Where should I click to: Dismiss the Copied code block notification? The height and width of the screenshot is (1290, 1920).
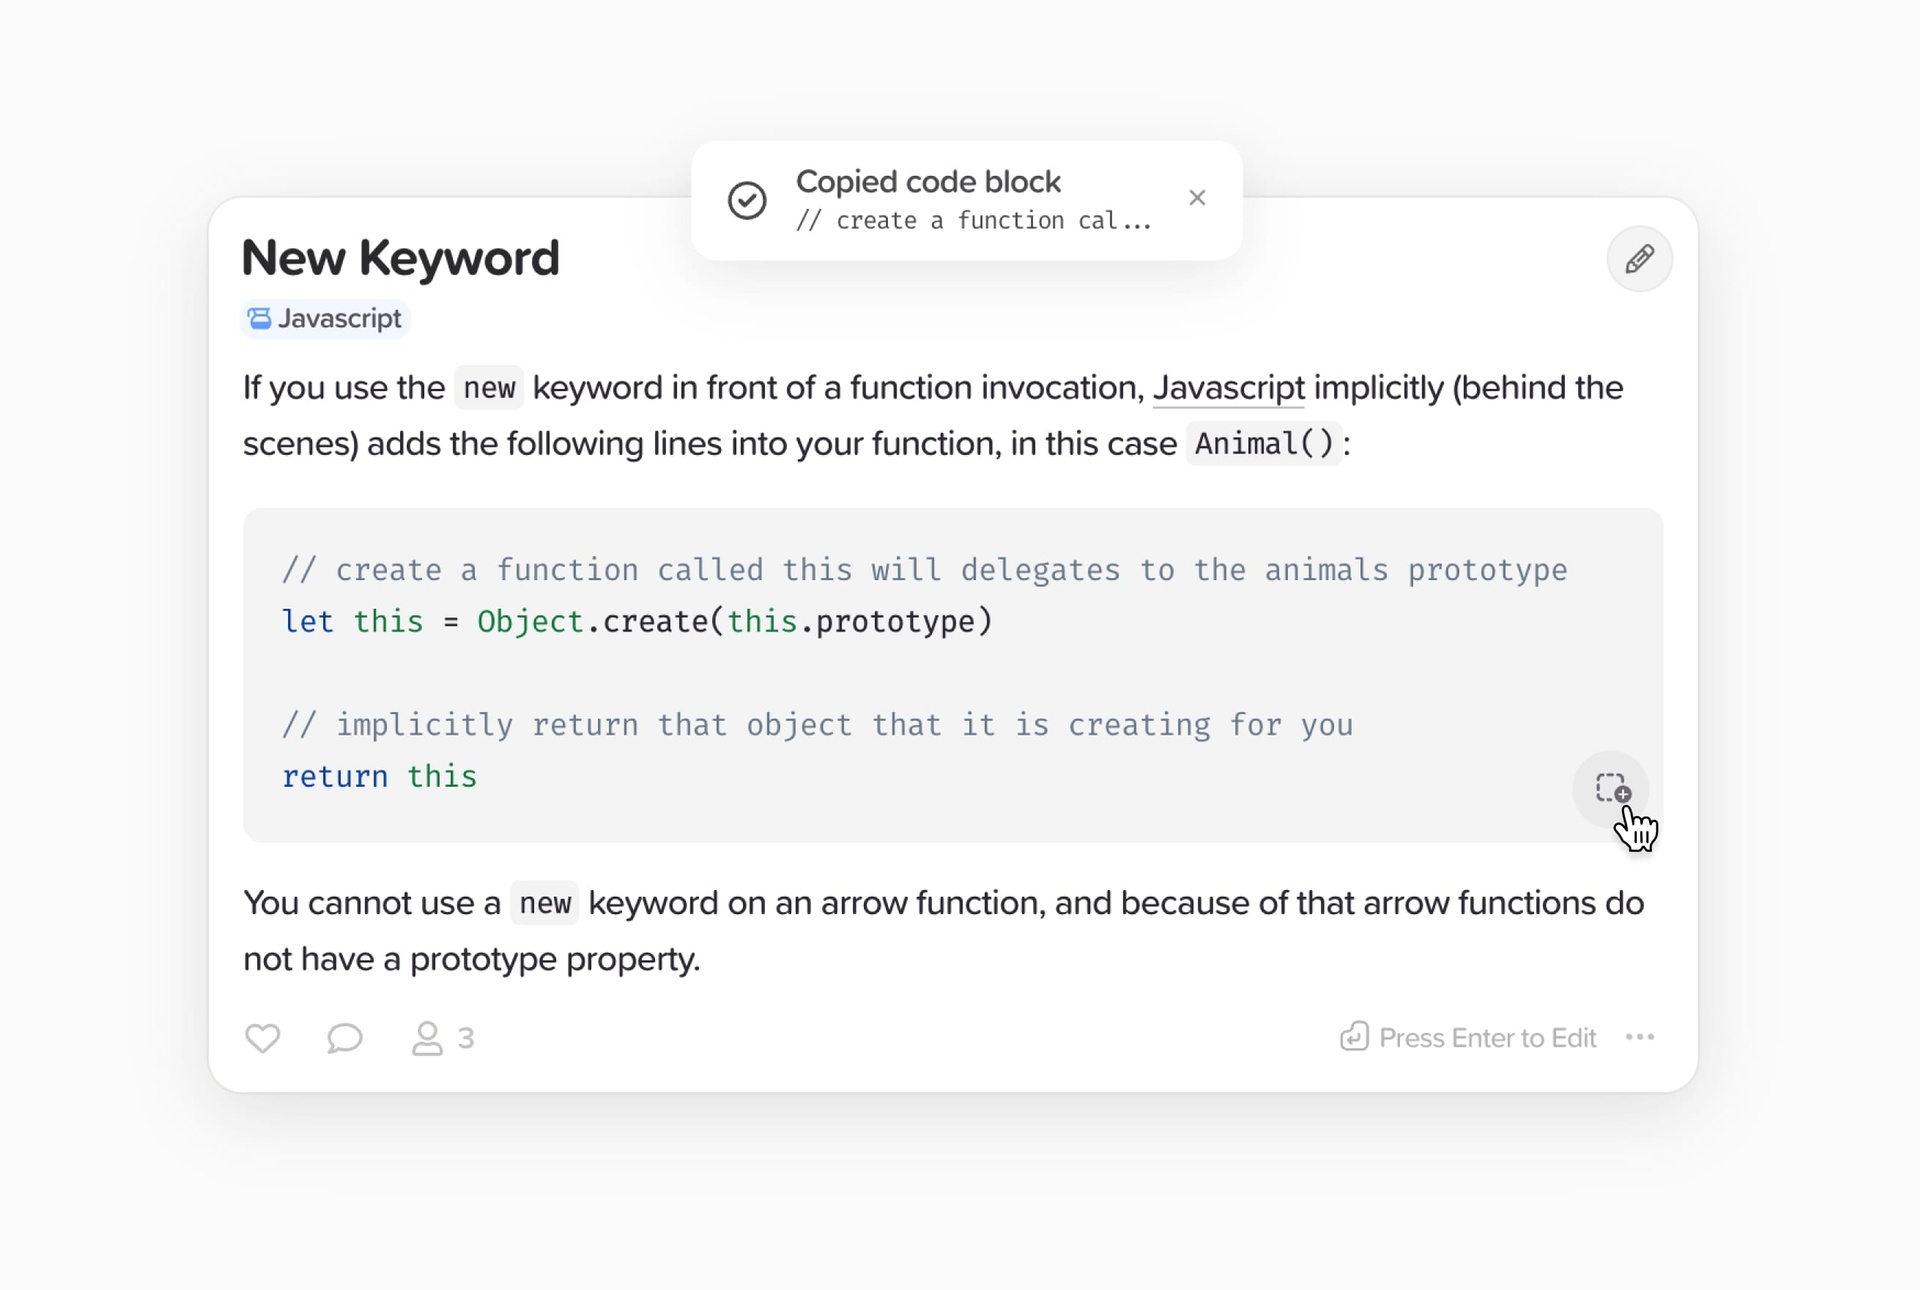tap(1197, 198)
